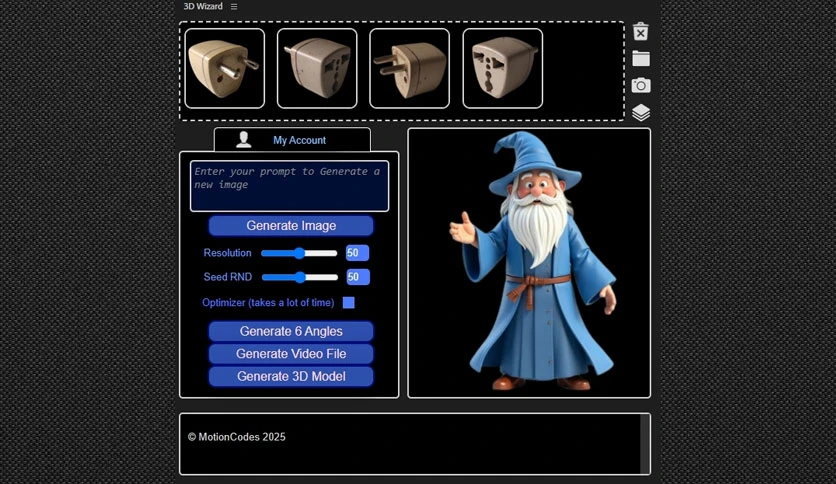Open the My Account tab
Viewport: 836px width, 484px height.
click(x=292, y=140)
